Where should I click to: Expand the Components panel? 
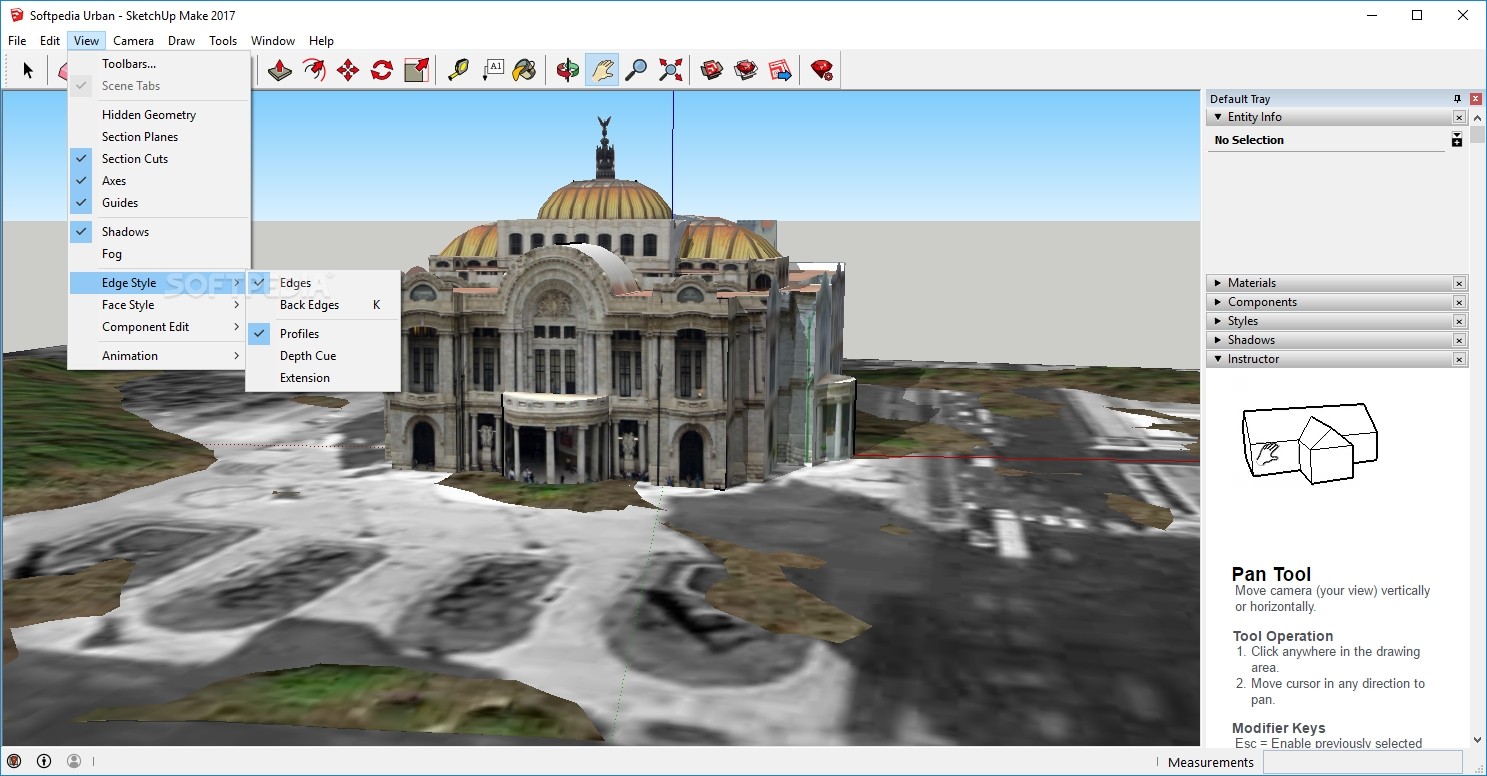tap(1218, 302)
